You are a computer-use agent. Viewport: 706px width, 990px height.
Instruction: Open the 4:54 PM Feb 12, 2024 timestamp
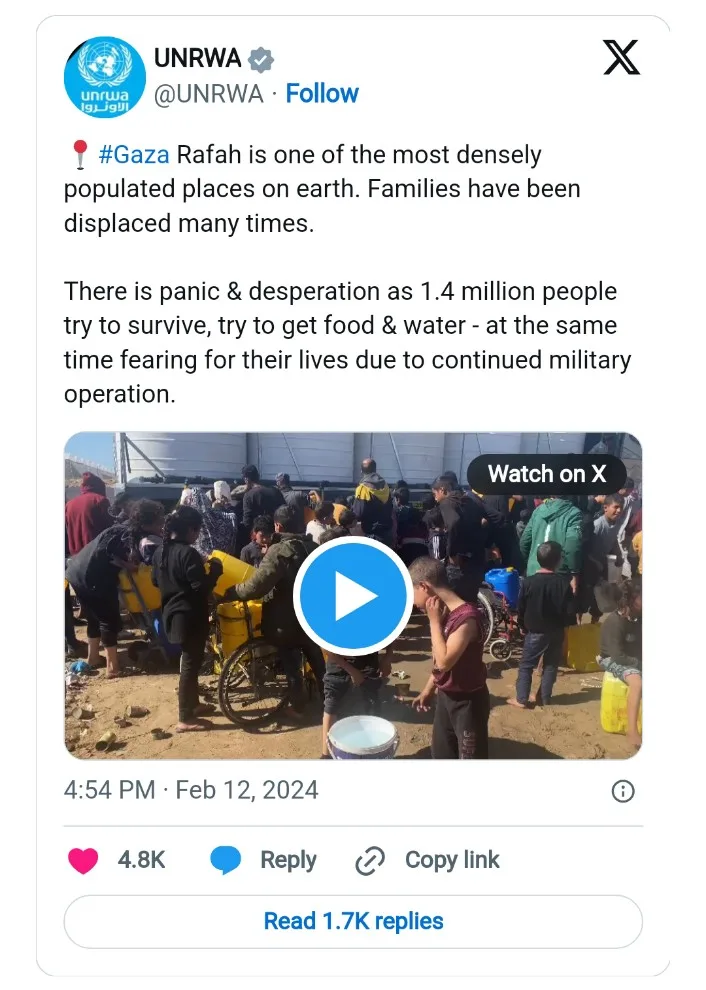(191, 790)
